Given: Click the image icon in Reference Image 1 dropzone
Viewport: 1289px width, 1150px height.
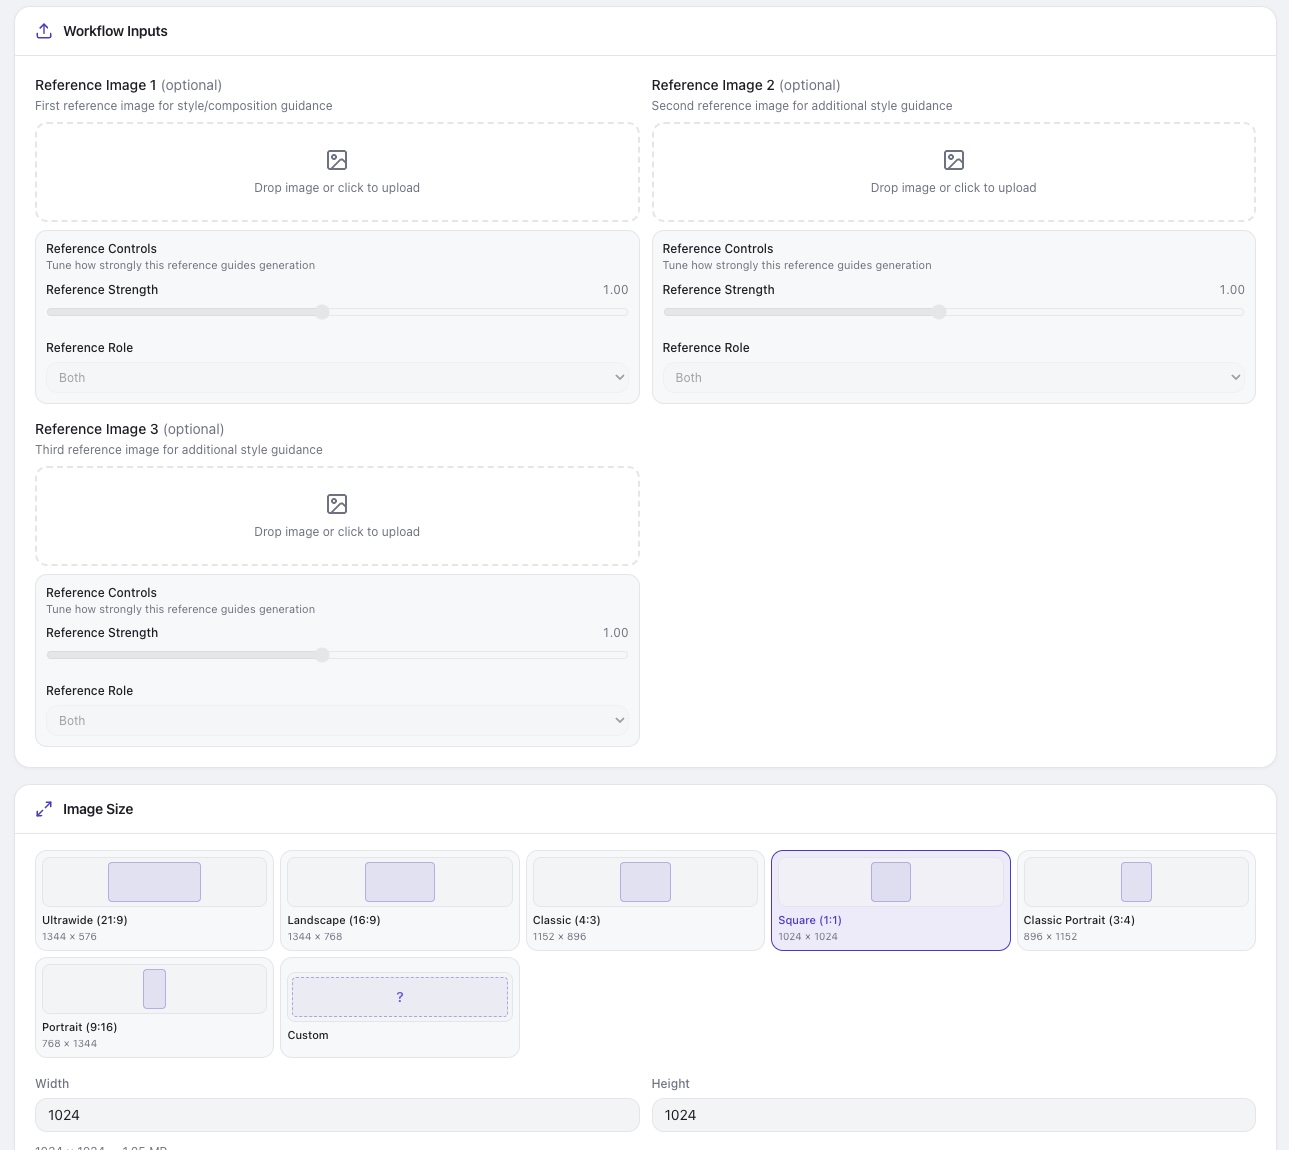Looking at the screenshot, I should coord(337,160).
